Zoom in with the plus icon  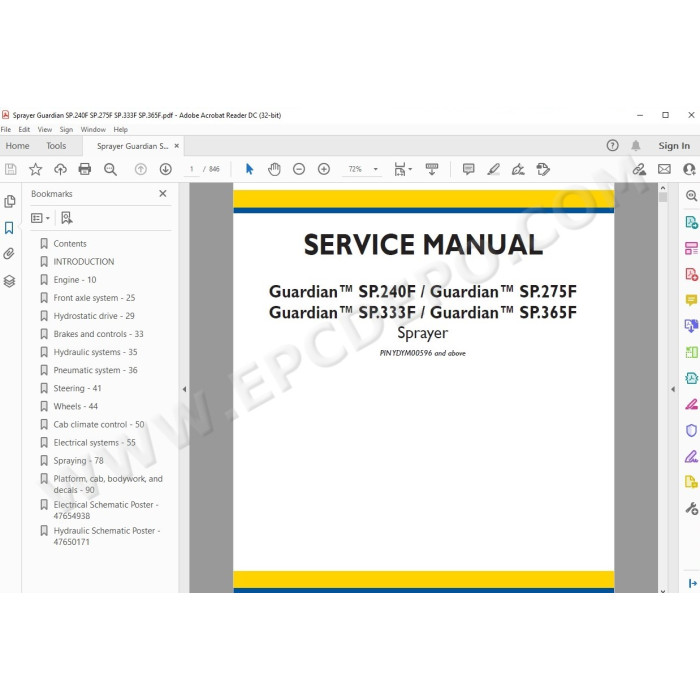coord(324,169)
